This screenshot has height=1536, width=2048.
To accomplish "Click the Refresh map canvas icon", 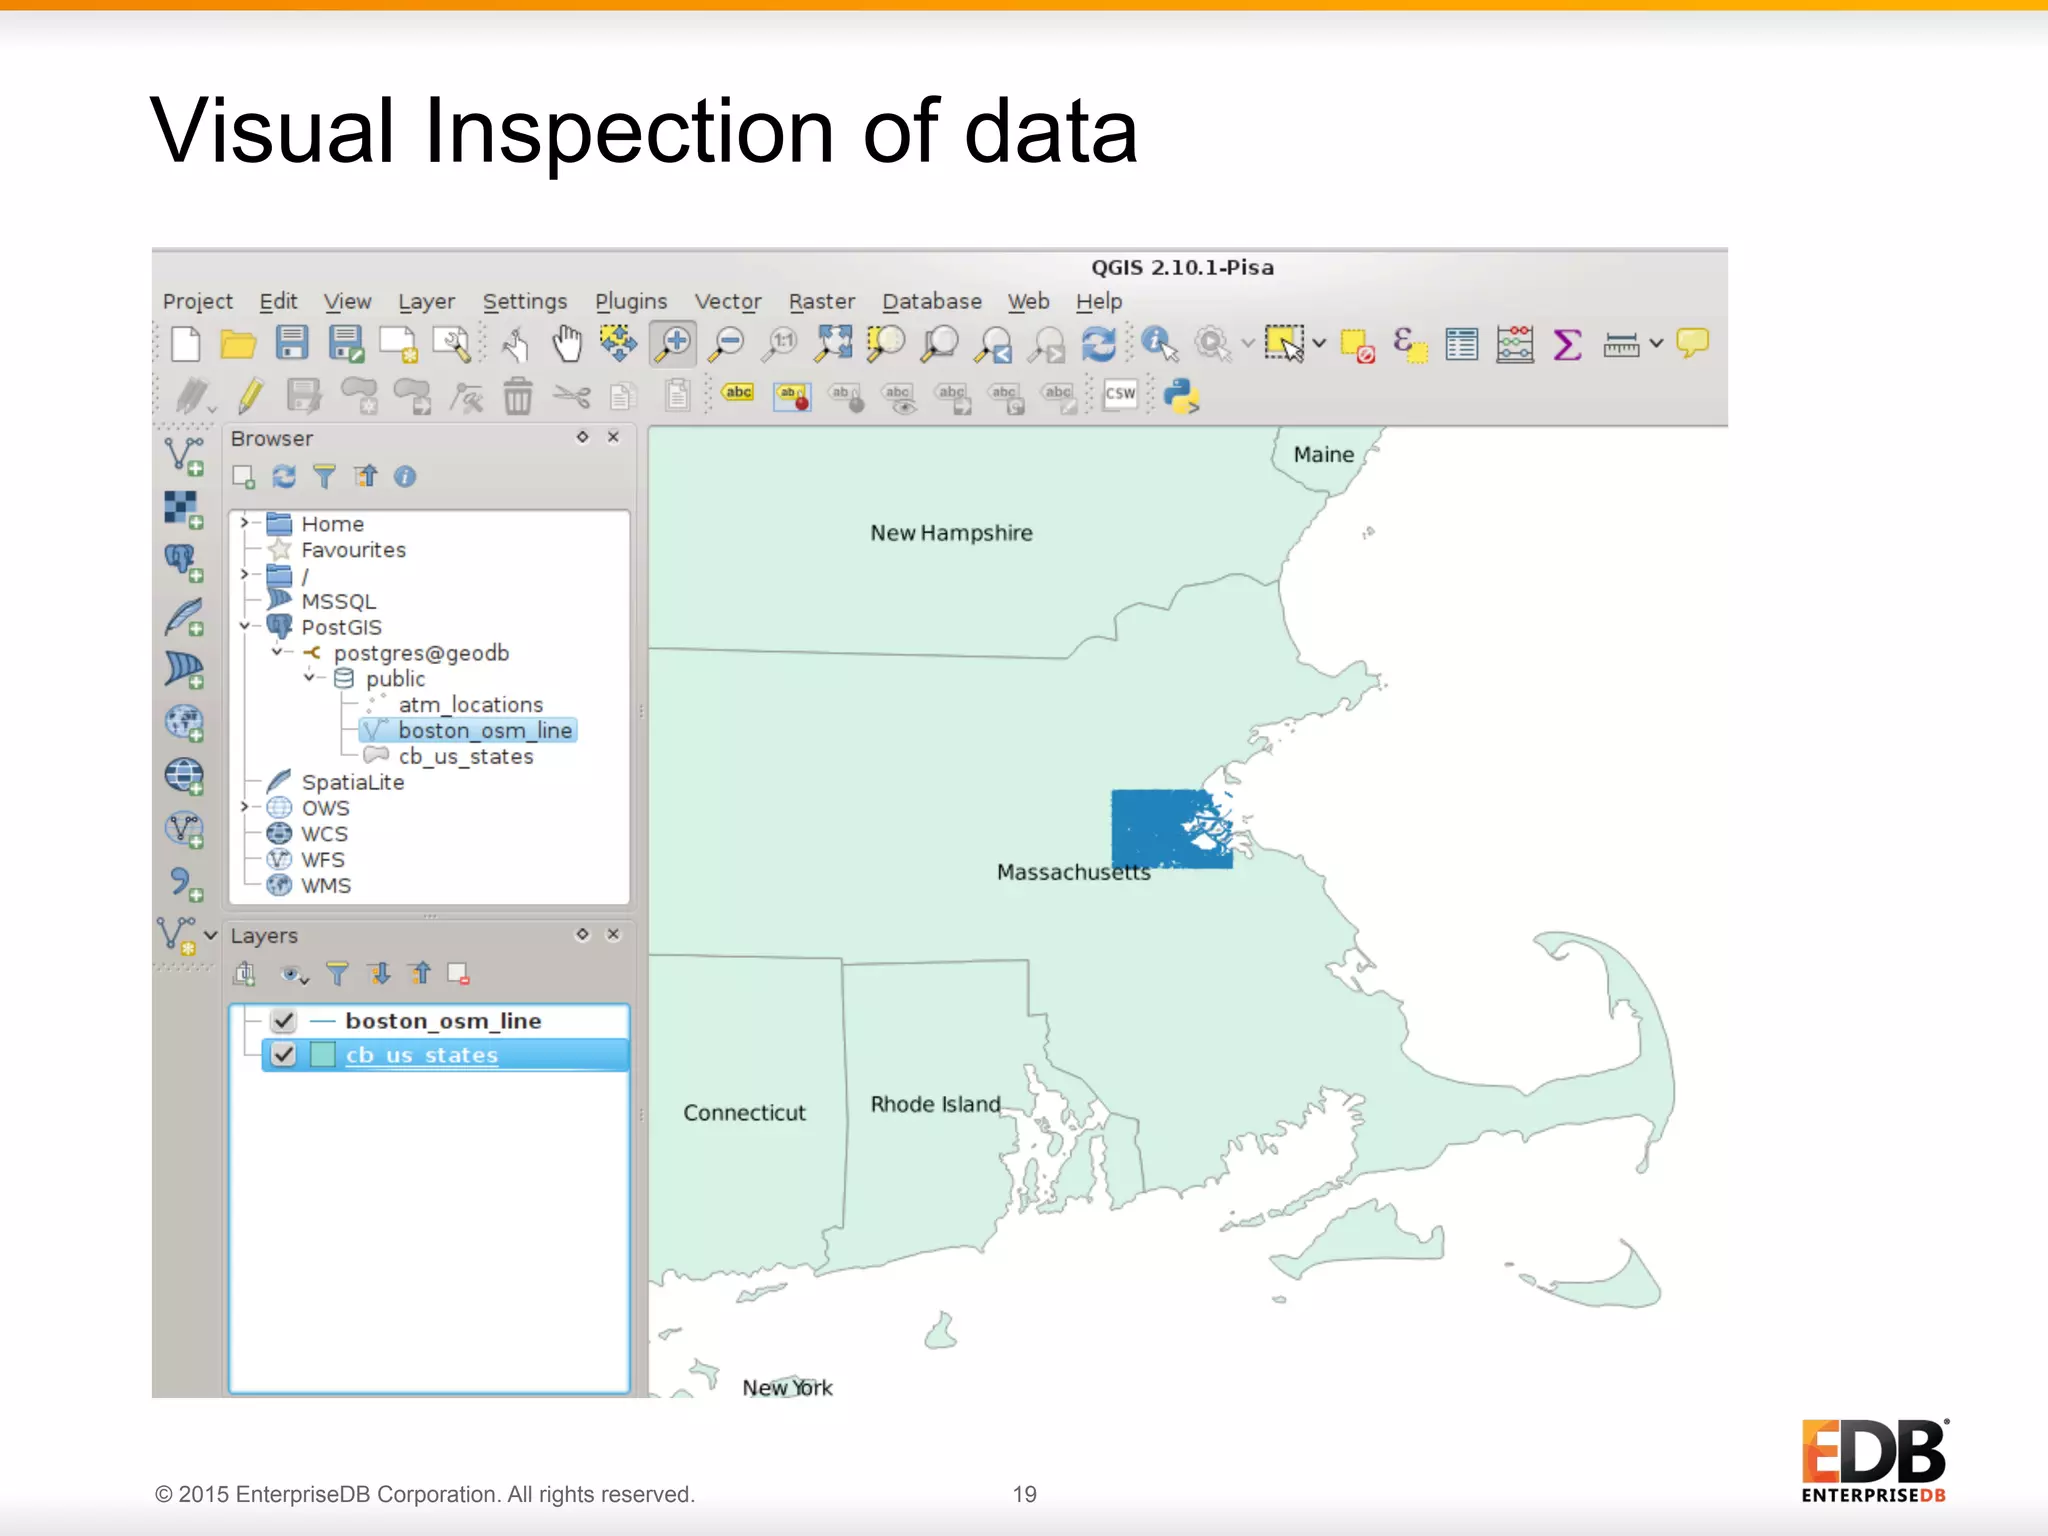I will (1099, 344).
